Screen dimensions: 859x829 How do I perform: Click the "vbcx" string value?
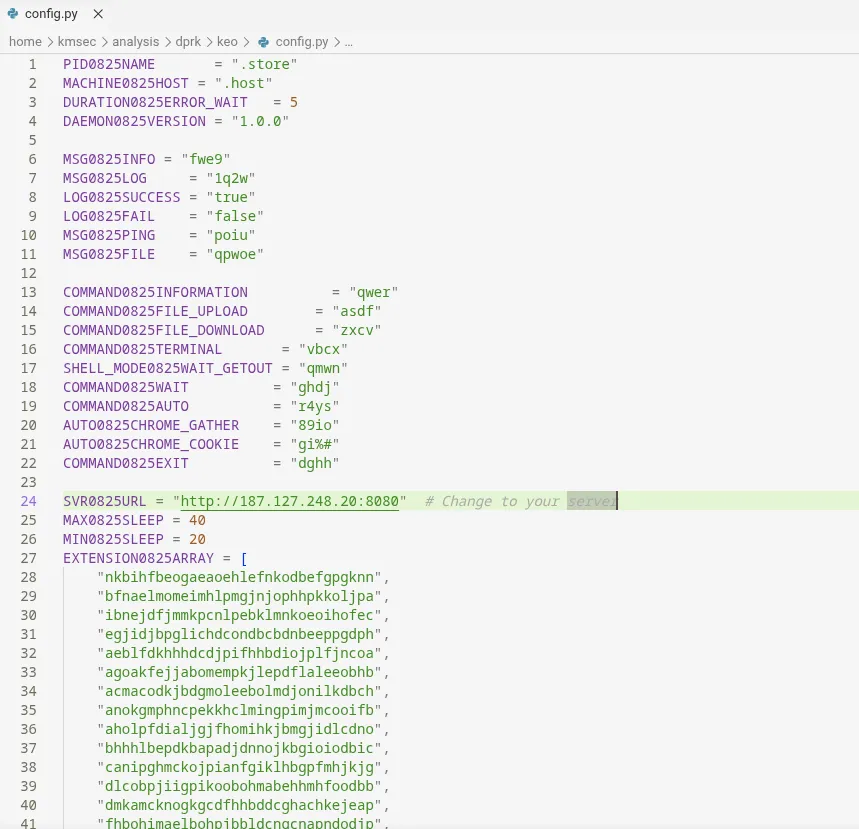click(x=323, y=349)
